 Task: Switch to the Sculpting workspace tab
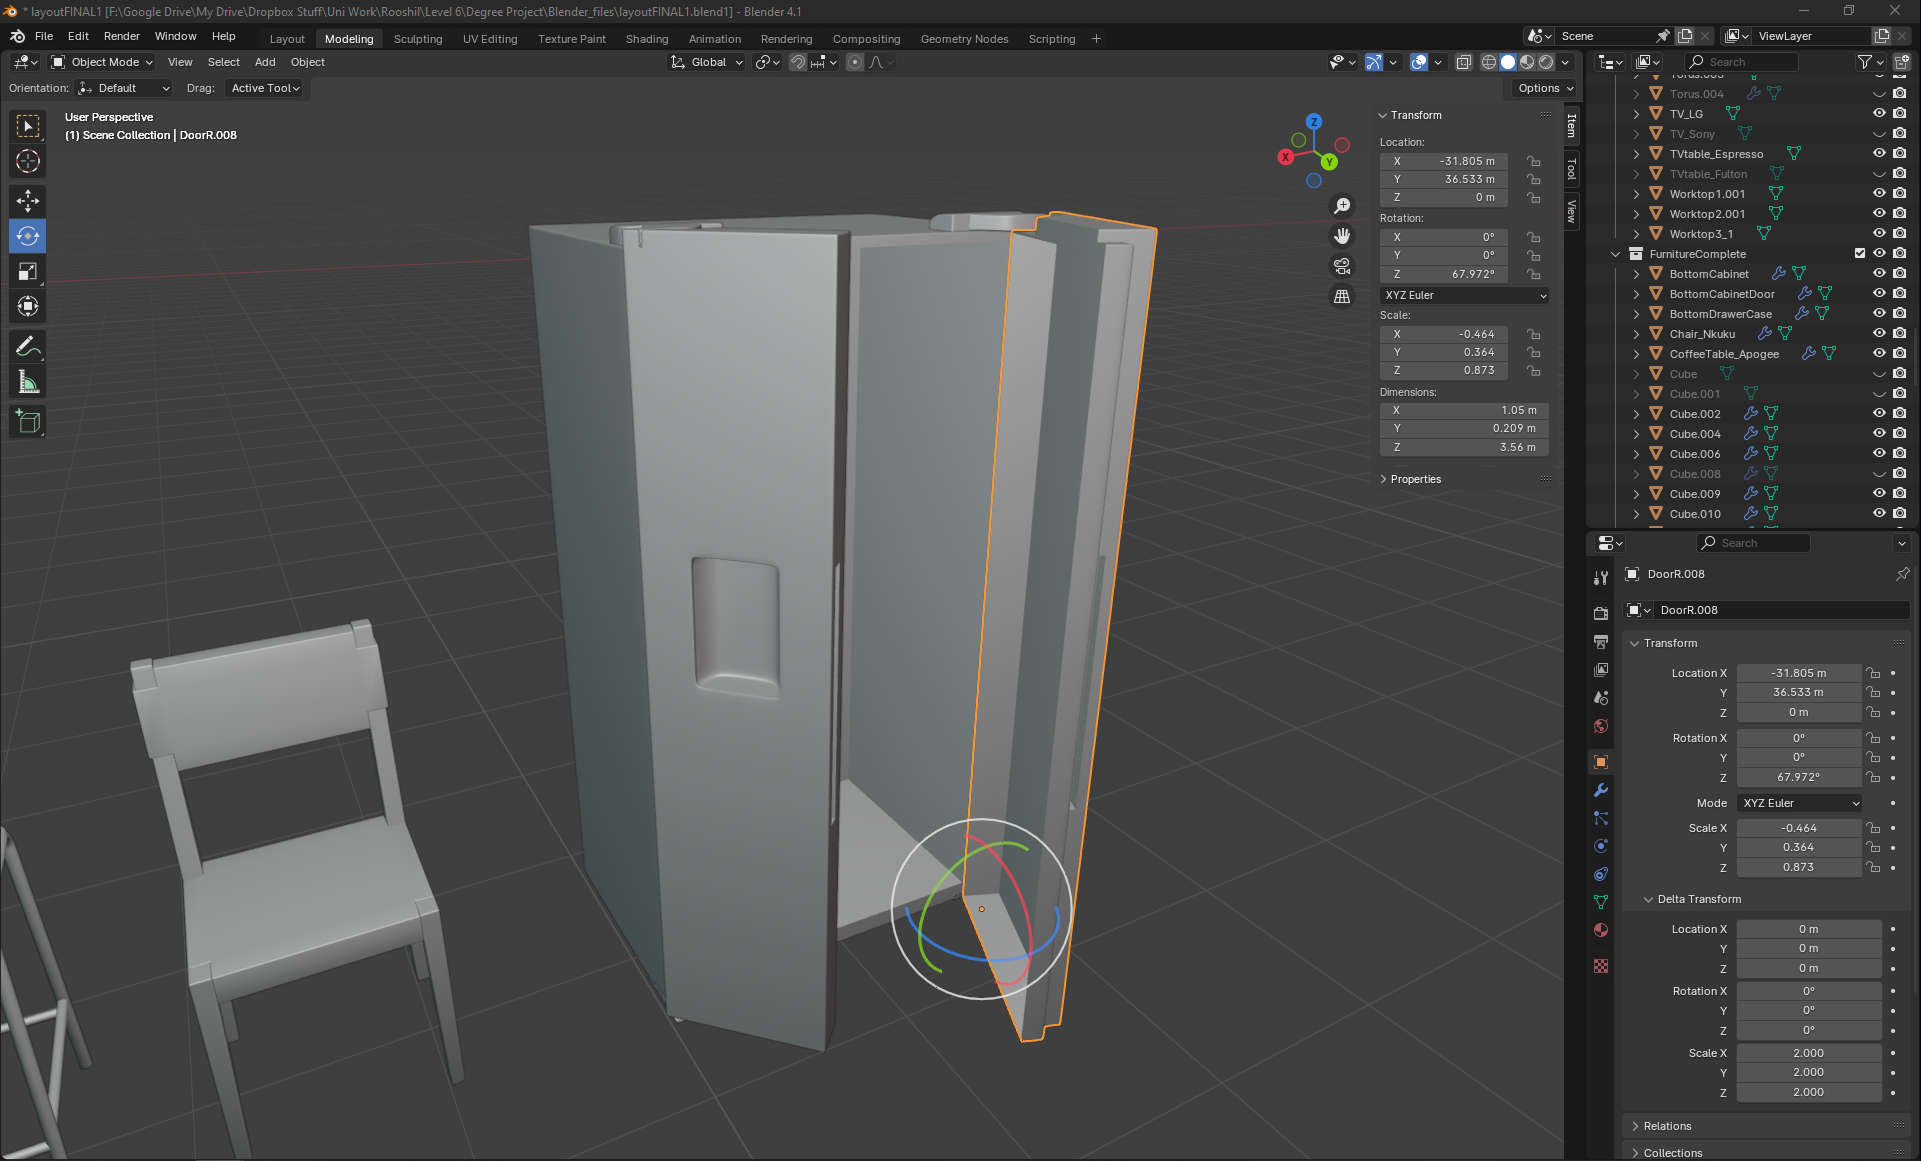[x=417, y=39]
